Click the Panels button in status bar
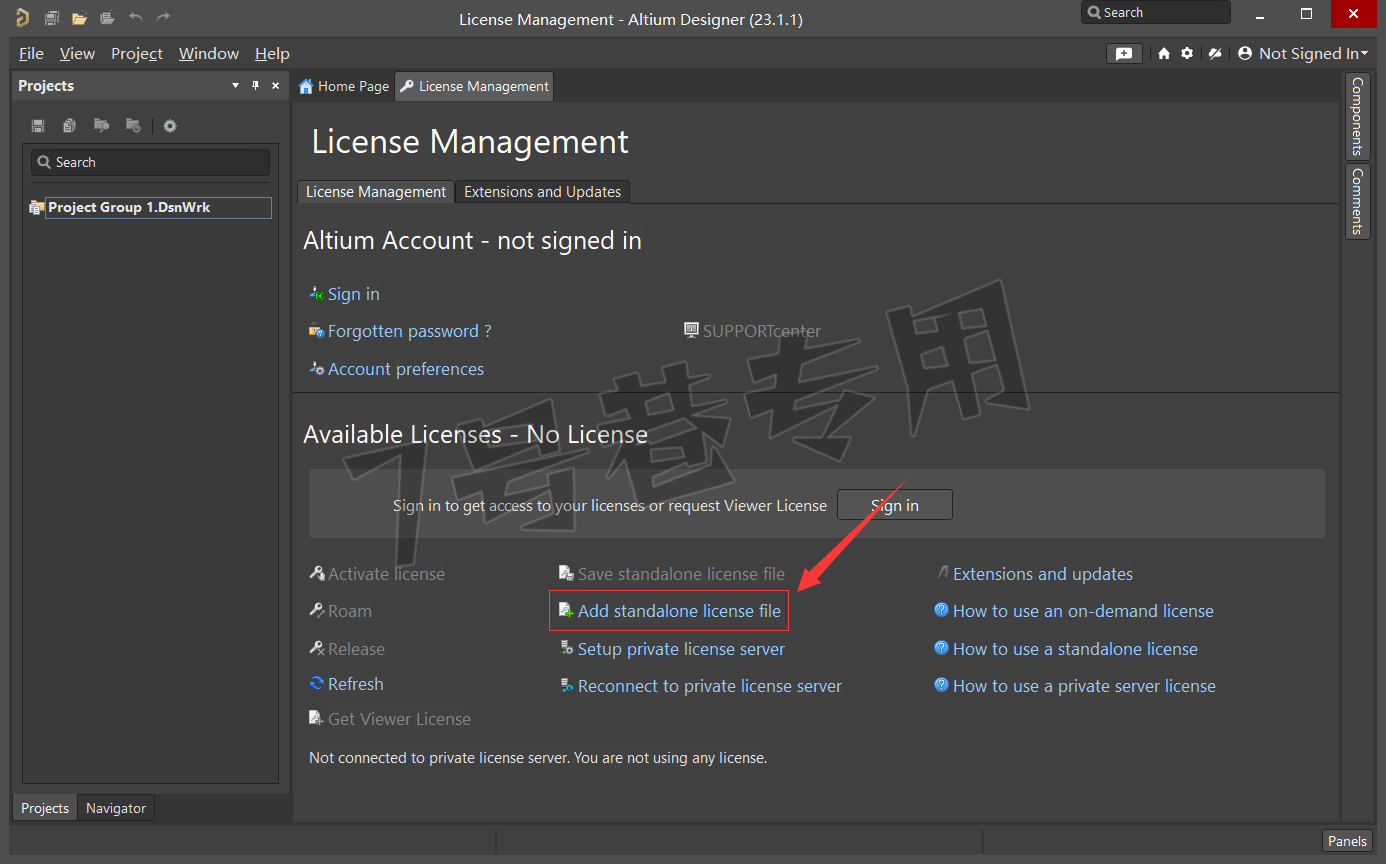The height and width of the screenshot is (864, 1386). click(1347, 841)
